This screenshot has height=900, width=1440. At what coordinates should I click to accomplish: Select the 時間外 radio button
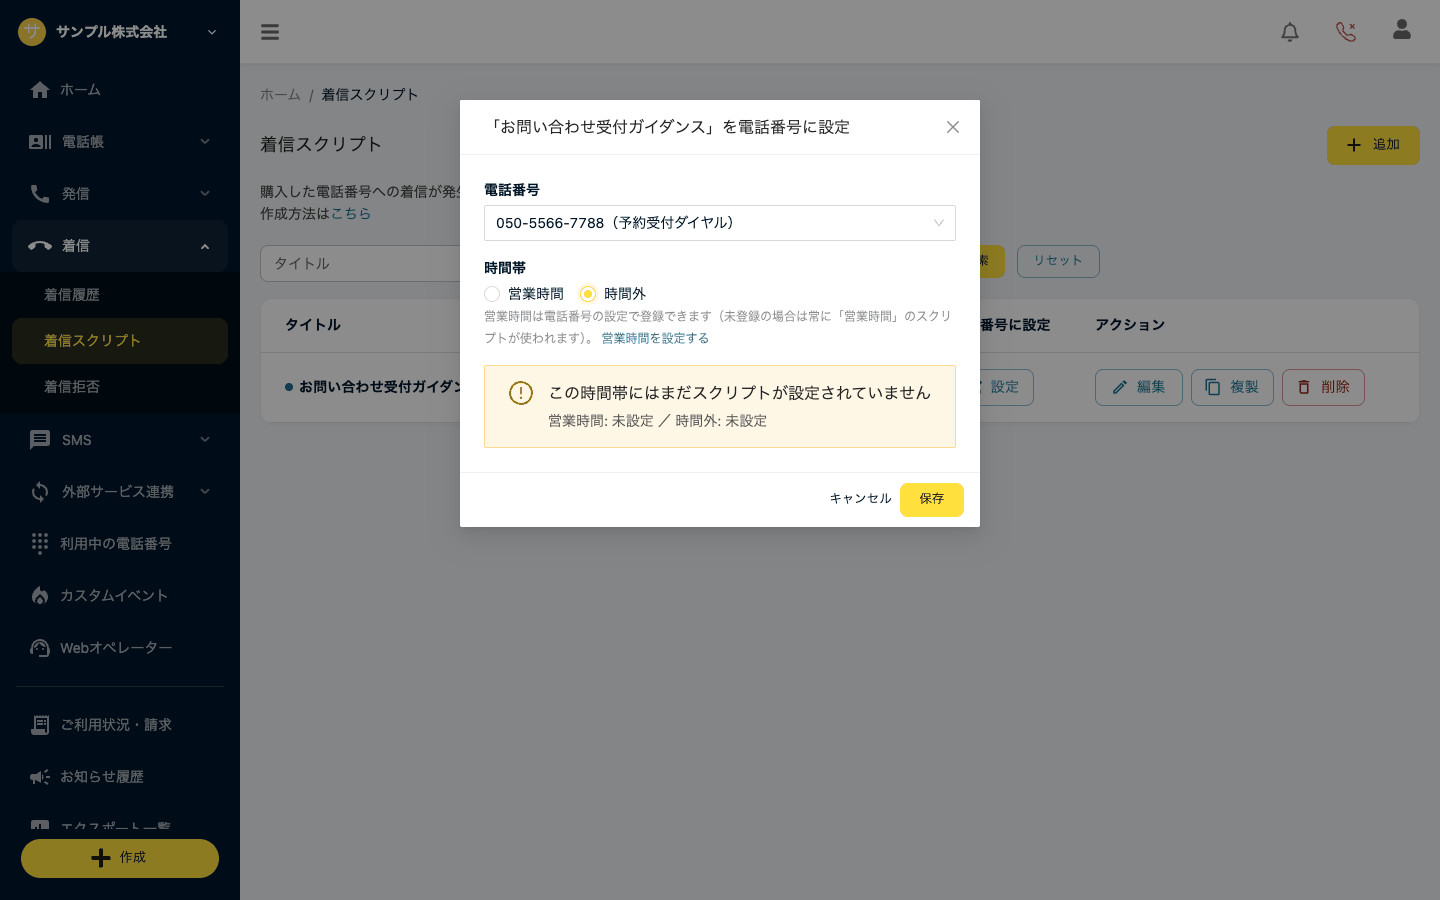[588, 294]
